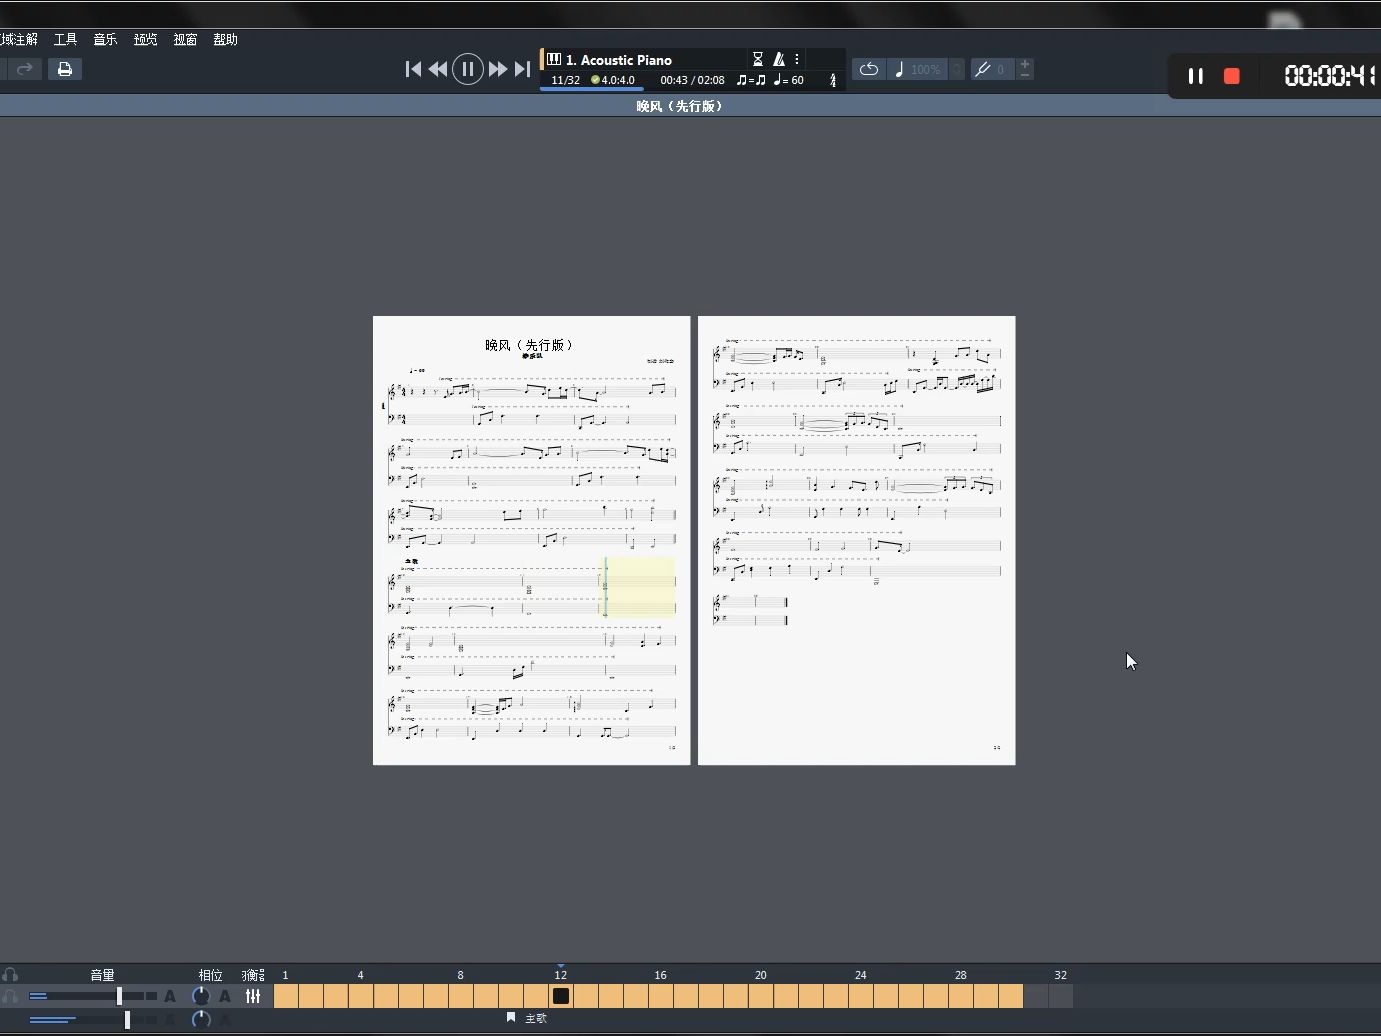The width and height of the screenshot is (1381, 1036).
Task: Open the 1. Acoustic Piano track selector
Action: pyautogui.click(x=619, y=60)
